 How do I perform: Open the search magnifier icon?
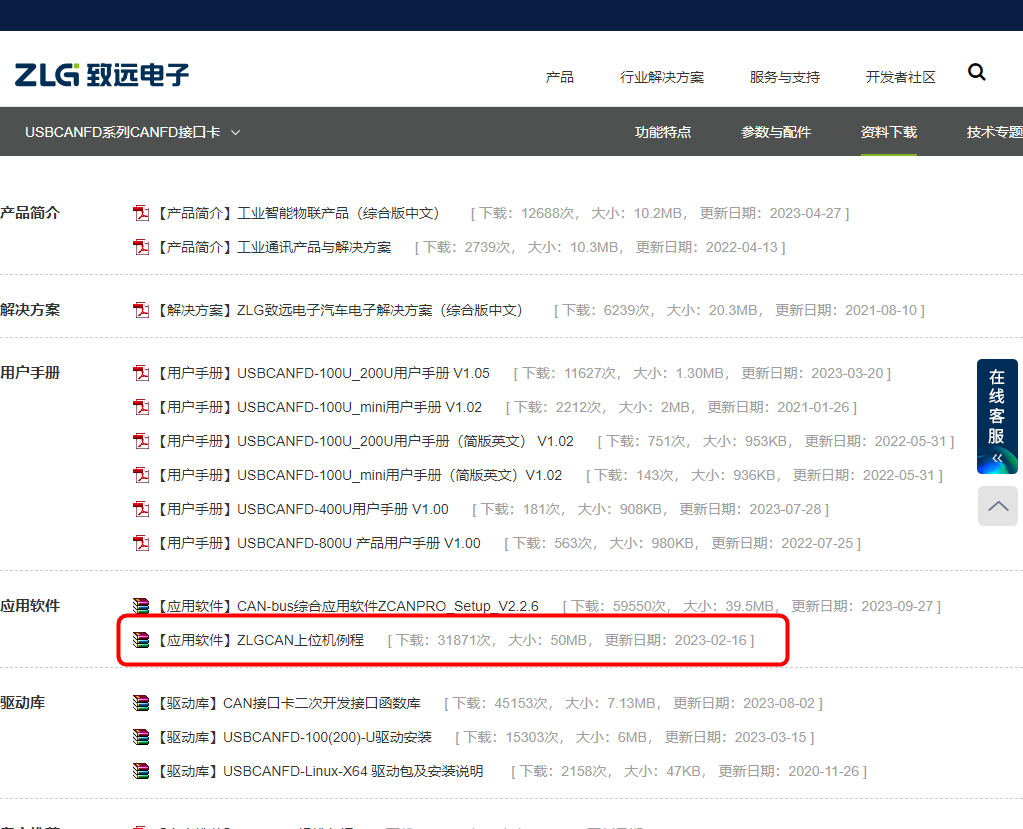pyautogui.click(x=976, y=72)
